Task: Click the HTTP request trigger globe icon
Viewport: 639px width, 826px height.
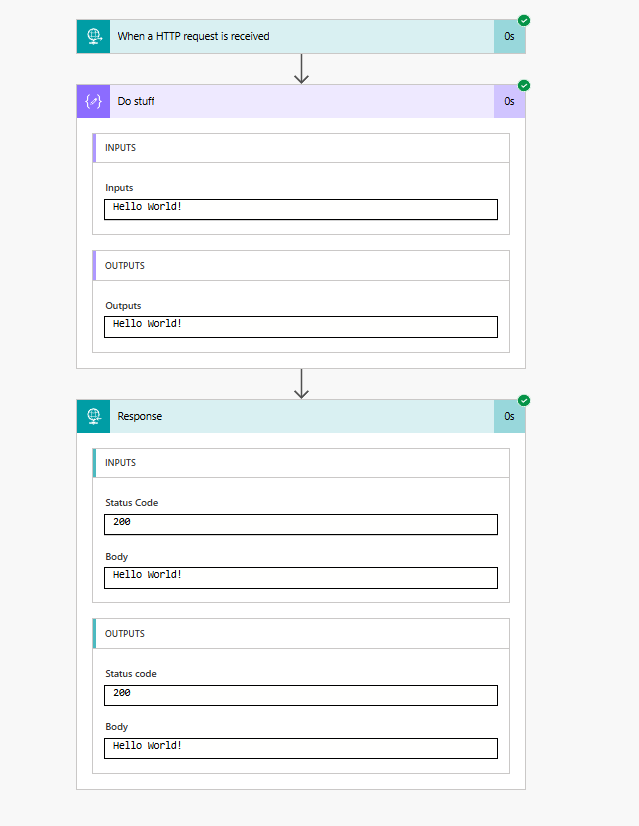Action: tap(93, 36)
